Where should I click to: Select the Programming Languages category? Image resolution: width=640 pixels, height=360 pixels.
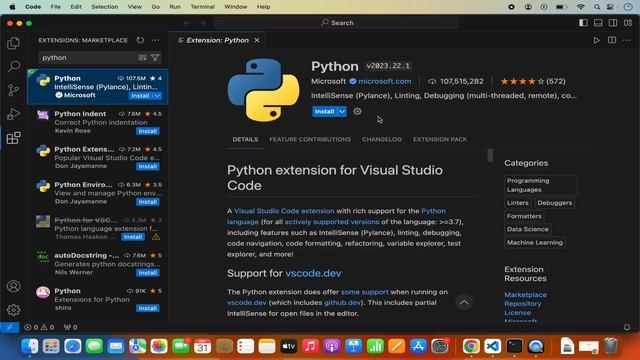click(541, 185)
